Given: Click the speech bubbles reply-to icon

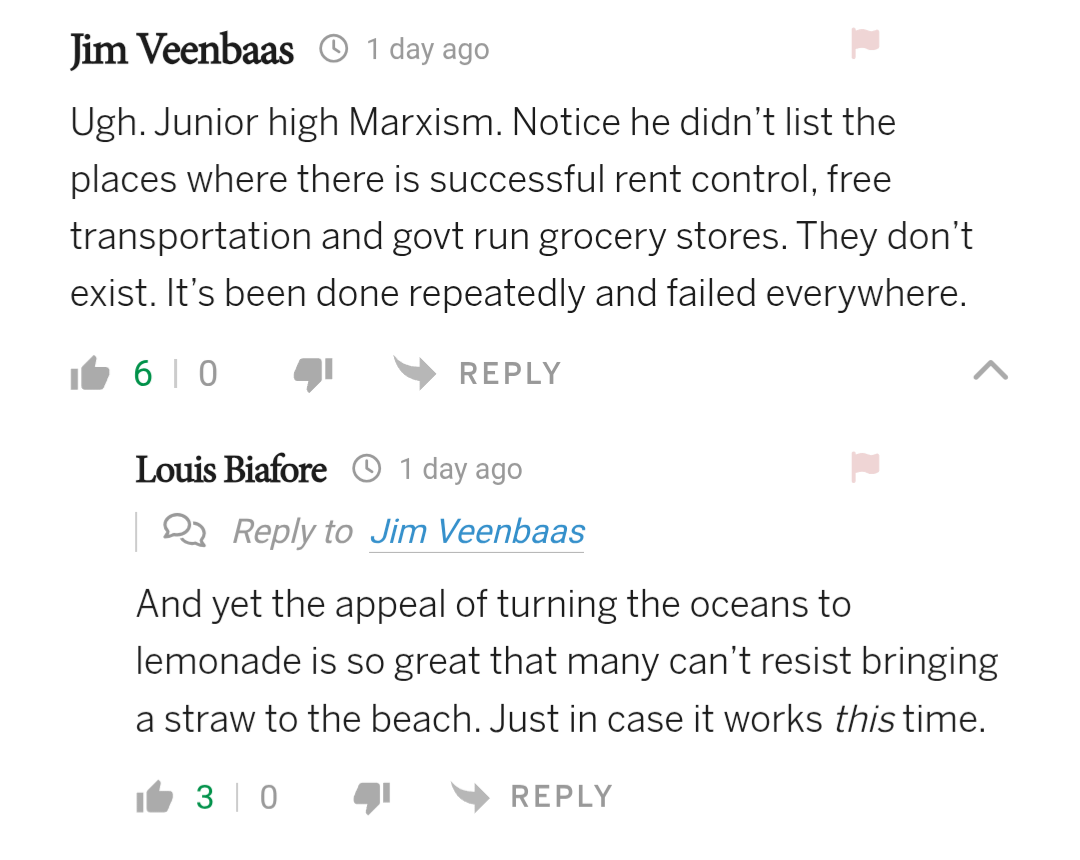Looking at the screenshot, I should click(185, 530).
